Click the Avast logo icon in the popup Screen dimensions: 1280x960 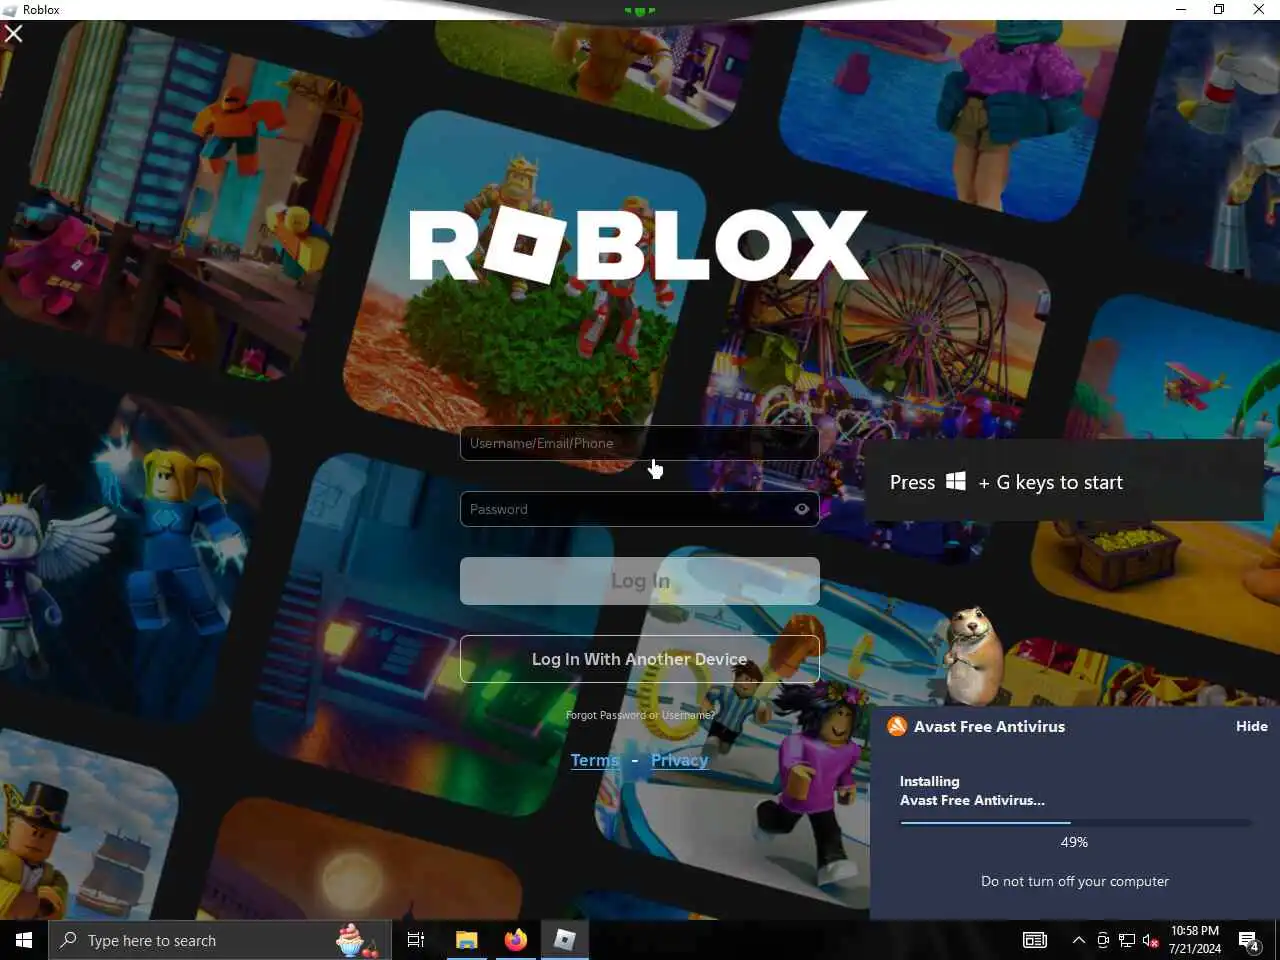click(x=897, y=727)
